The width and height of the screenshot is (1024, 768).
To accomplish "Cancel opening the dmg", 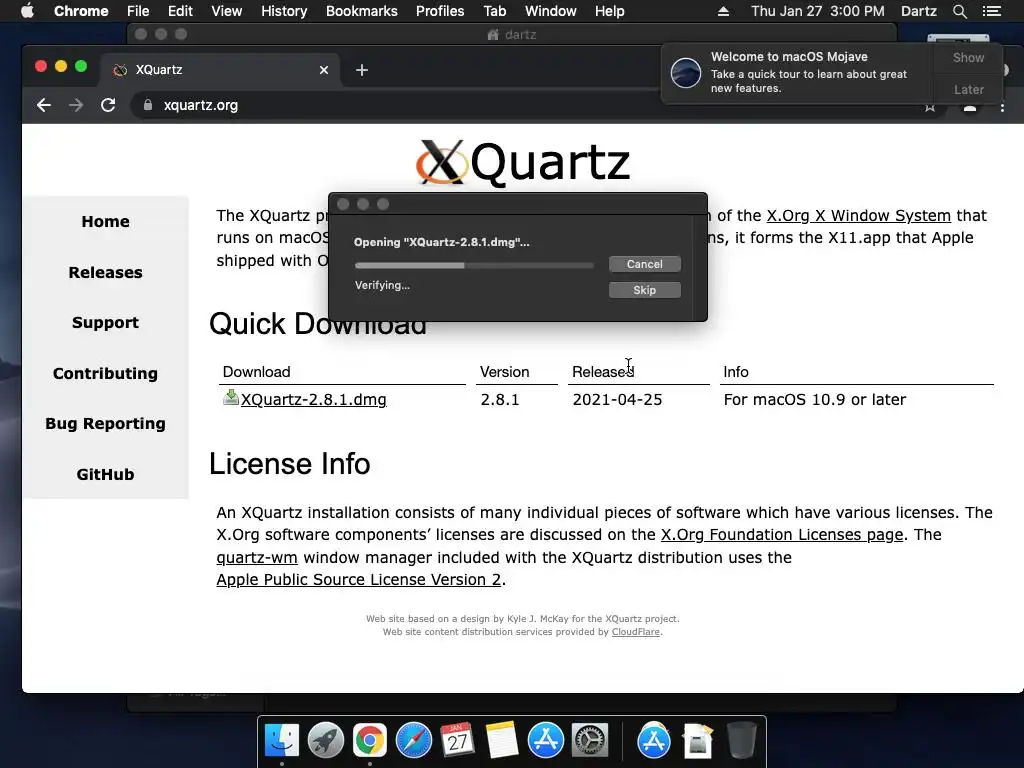I will pyautogui.click(x=645, y=264).
